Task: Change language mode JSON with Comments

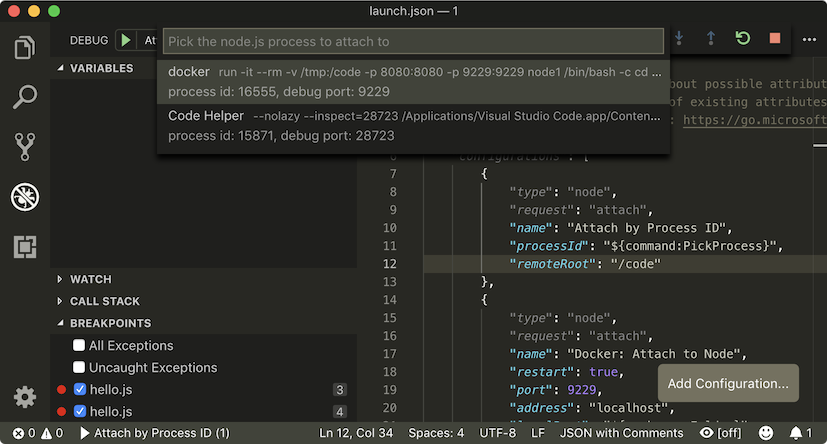Action: [621, 433]
